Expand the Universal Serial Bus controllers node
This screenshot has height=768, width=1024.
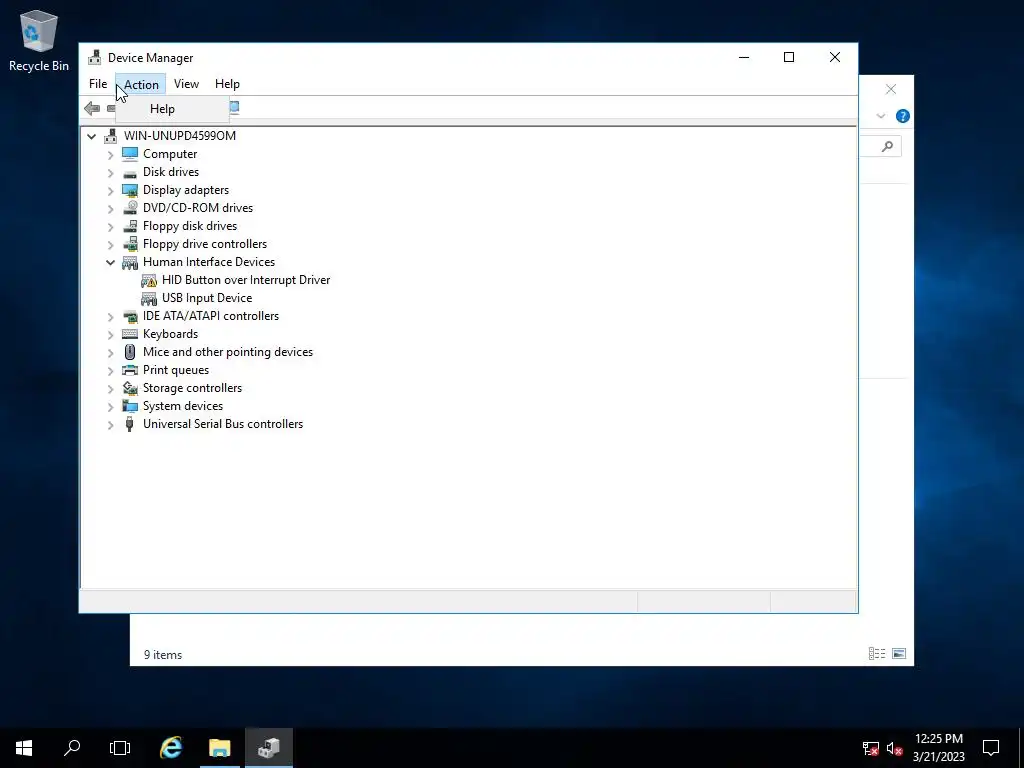pos(110,424)
